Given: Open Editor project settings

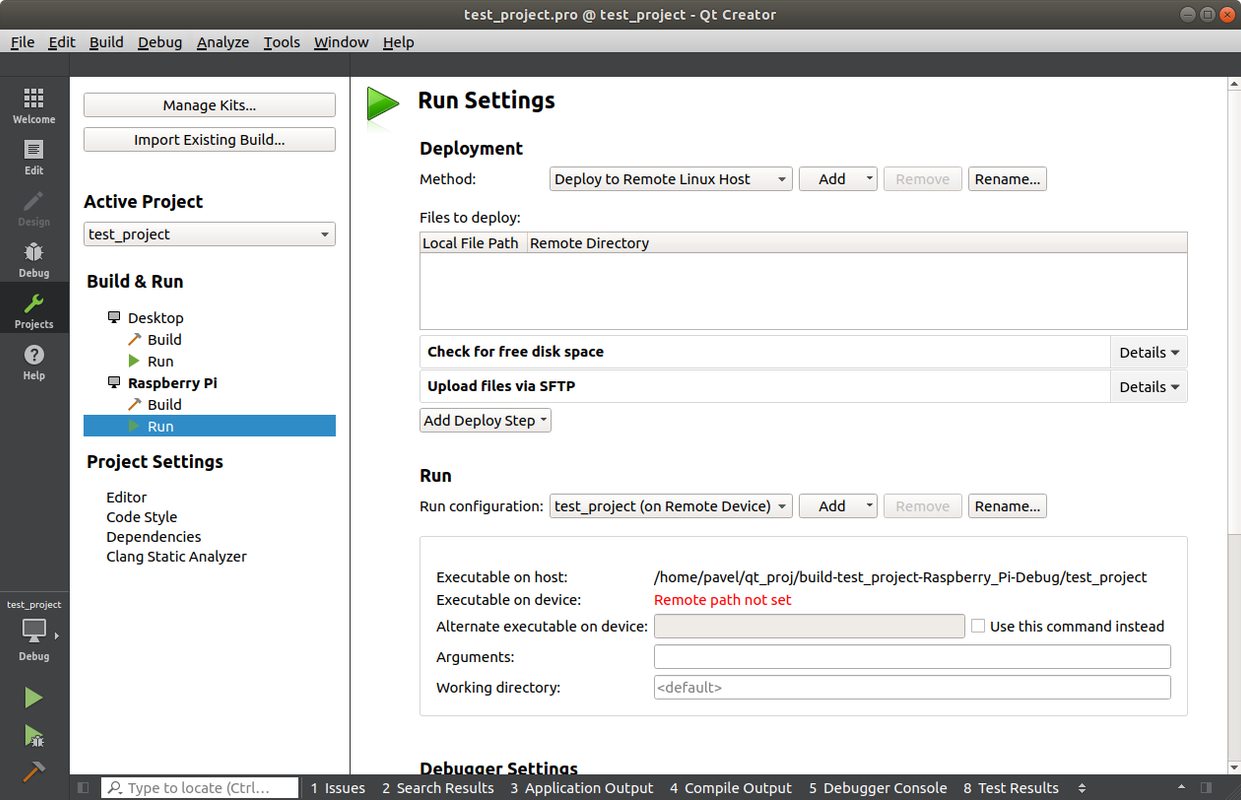Looking at the screenshot, I should click(127, 497).
